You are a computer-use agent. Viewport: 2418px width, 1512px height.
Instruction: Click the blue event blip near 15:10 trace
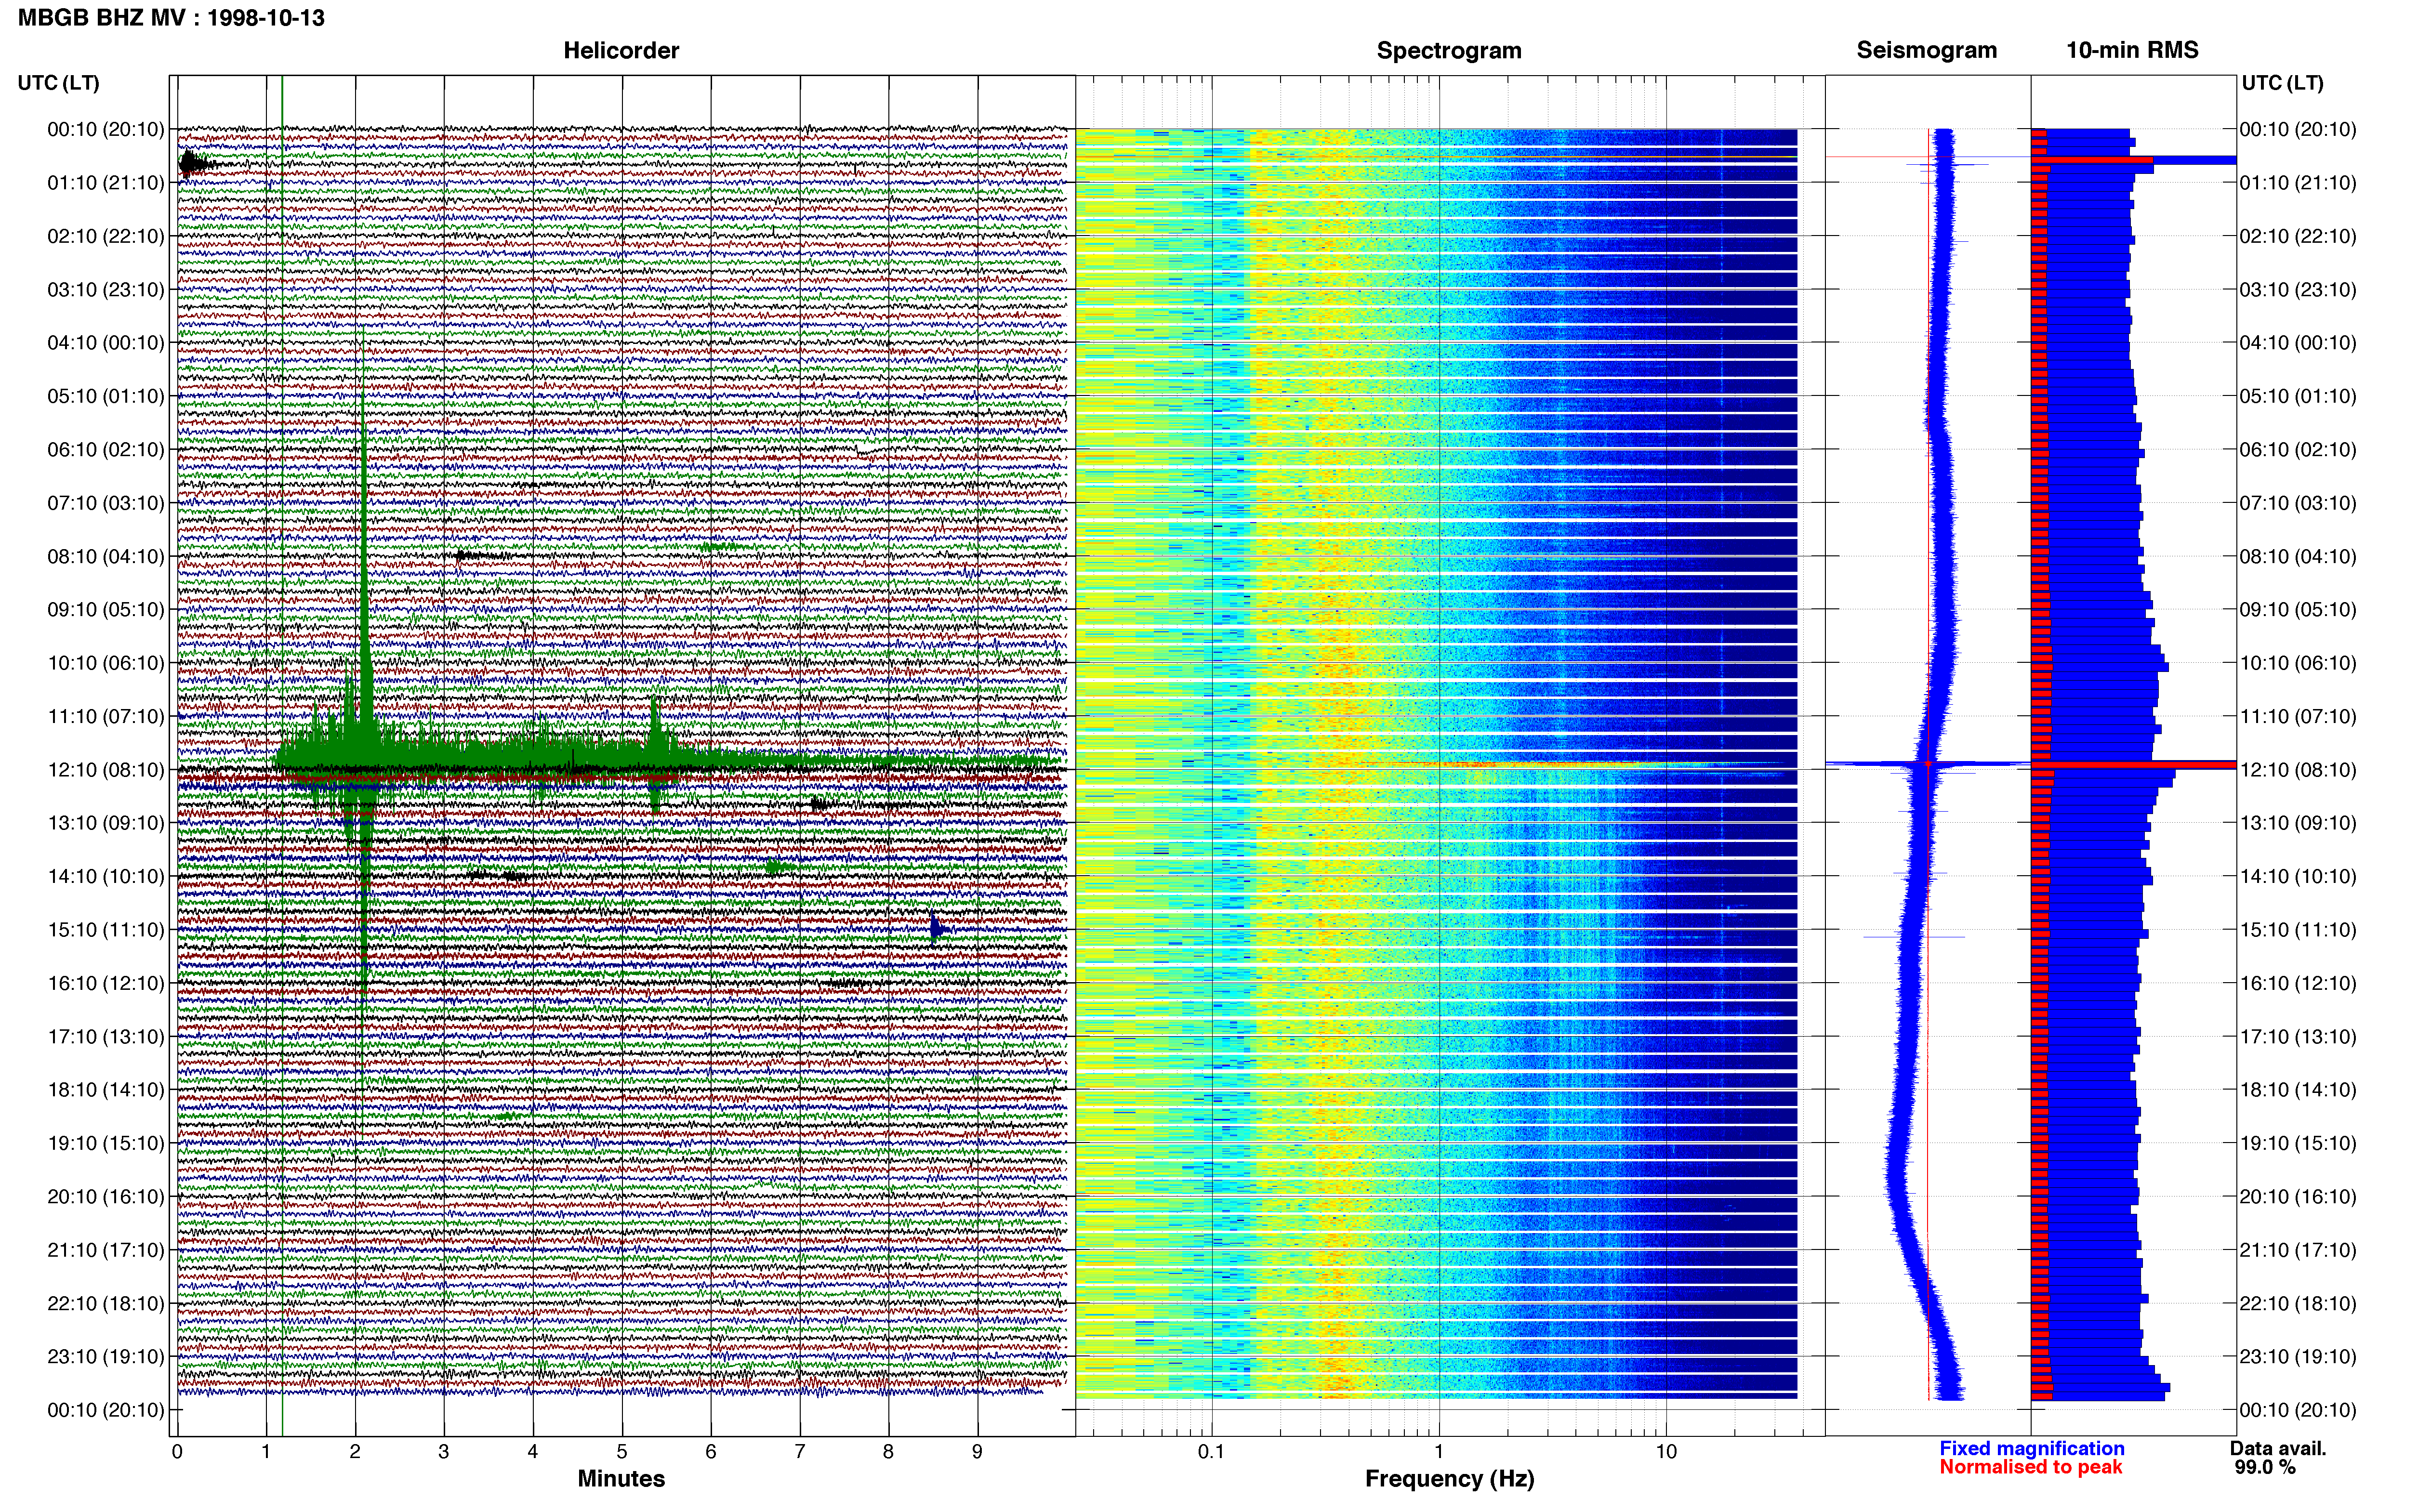936,929
